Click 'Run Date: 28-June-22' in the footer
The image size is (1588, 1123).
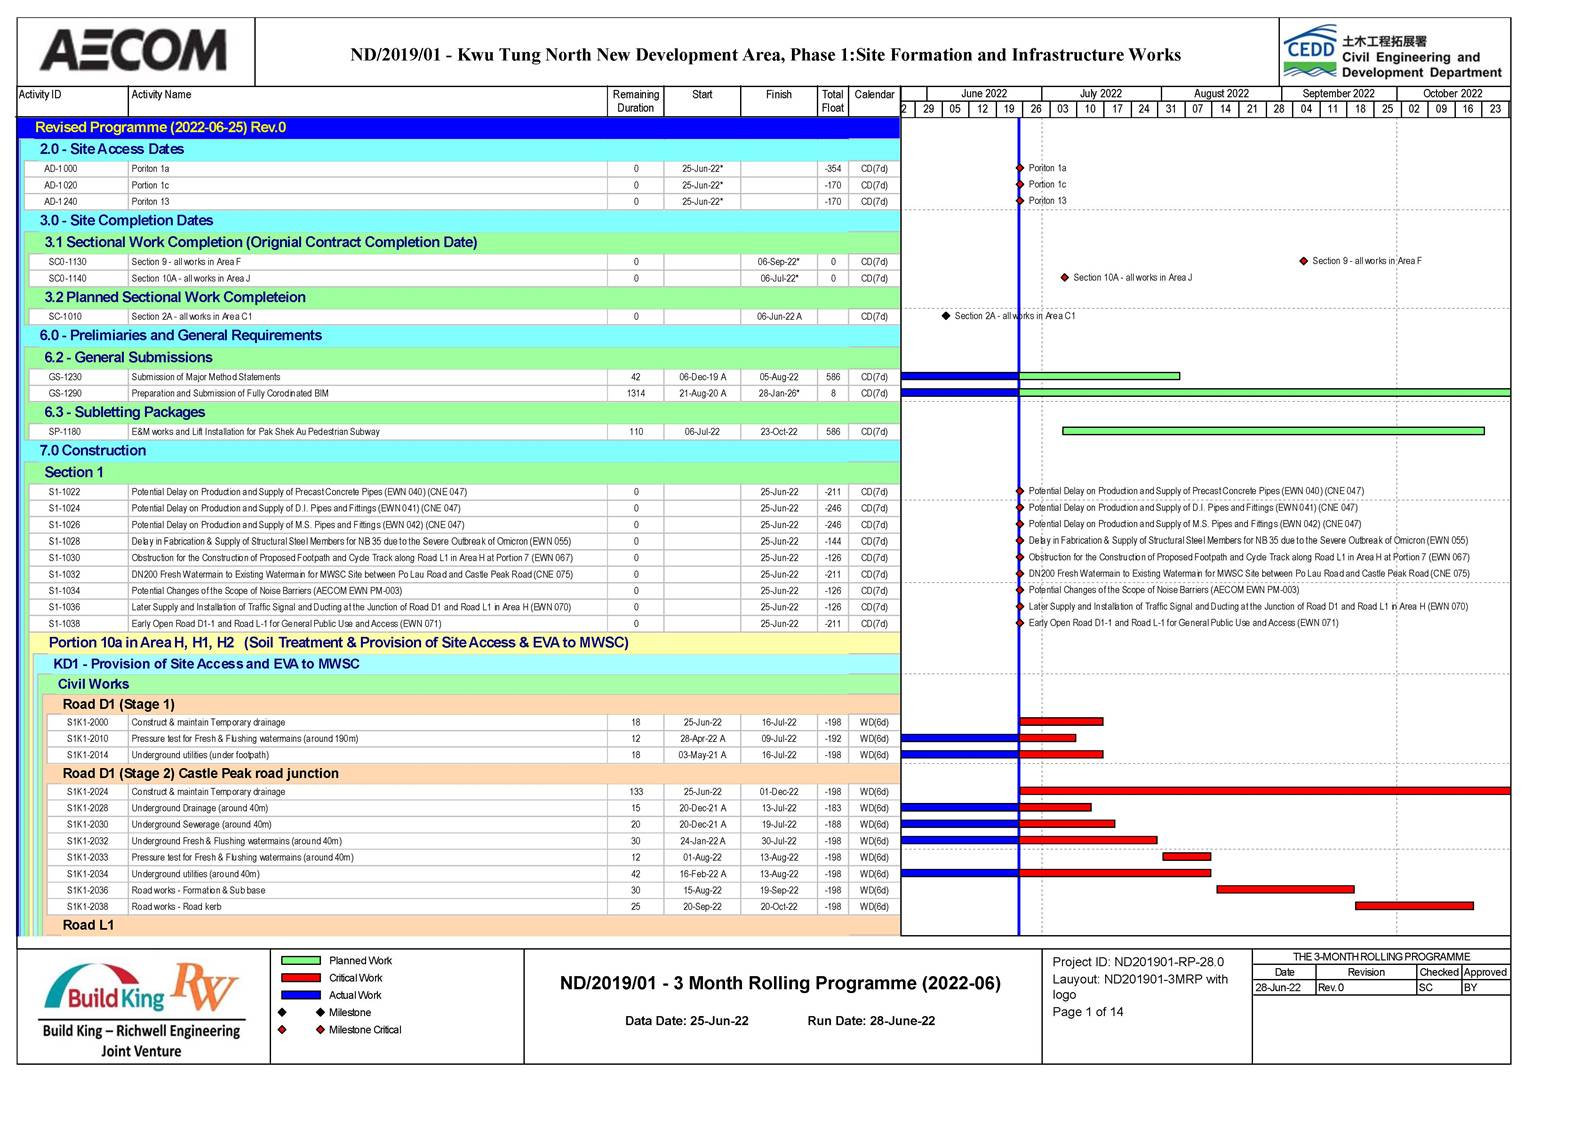(x=871, y=1021)
